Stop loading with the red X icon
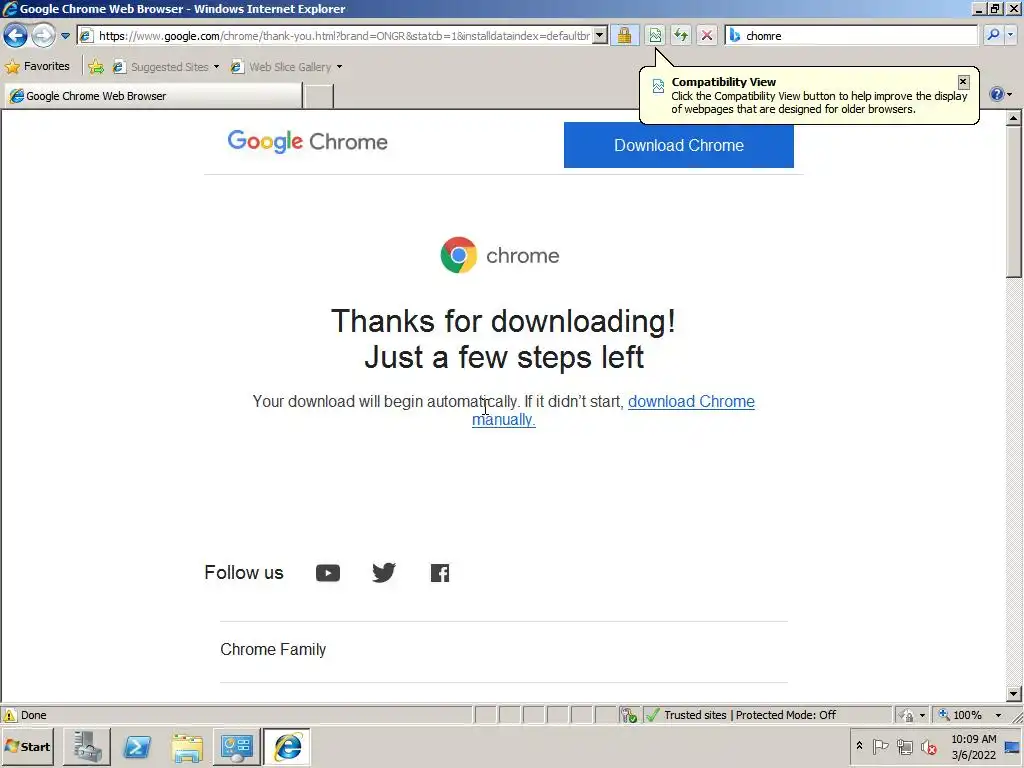Viewport: 1024px width, 768px height. (x=707, y=35)
